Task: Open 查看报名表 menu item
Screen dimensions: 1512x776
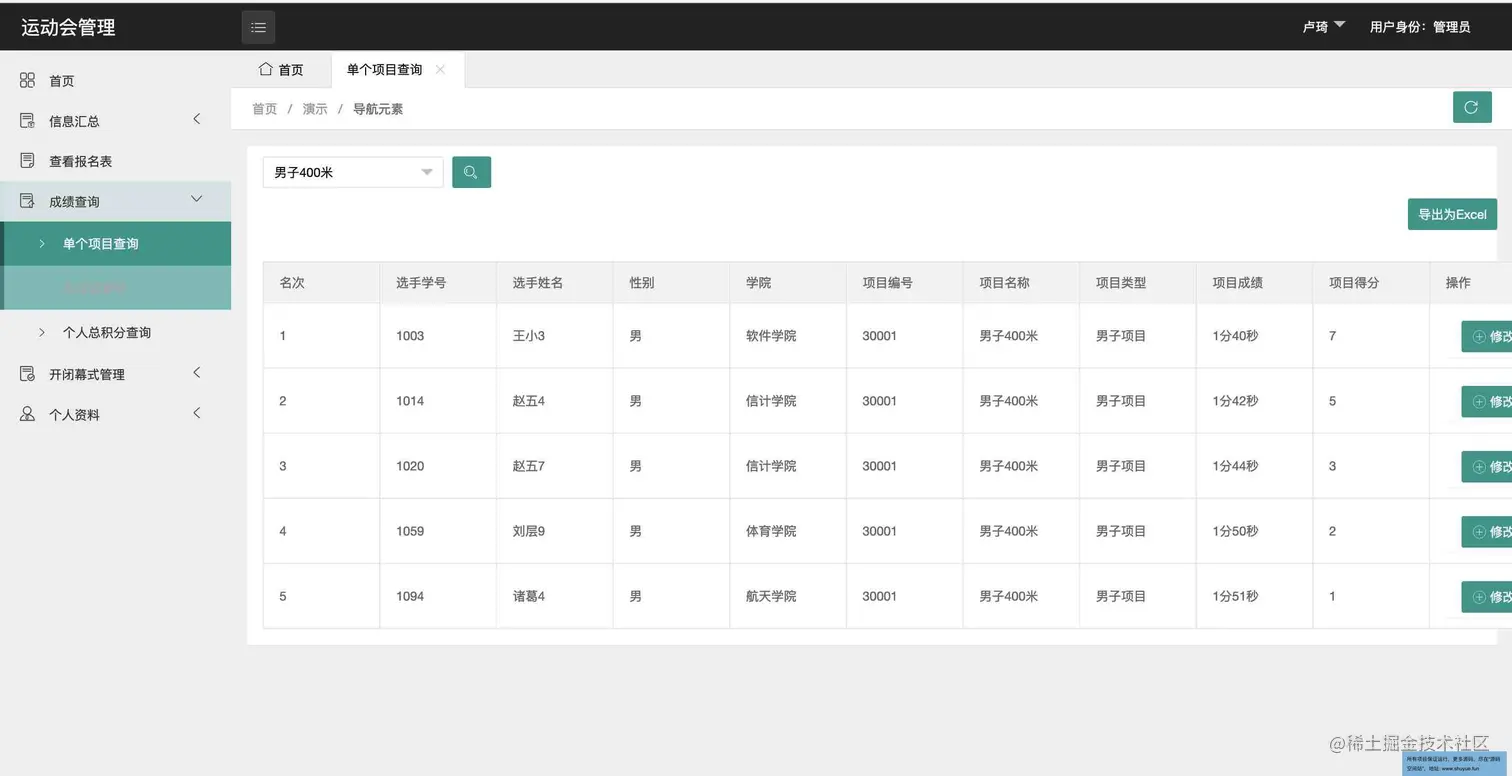Action: (x=116, y=161)
